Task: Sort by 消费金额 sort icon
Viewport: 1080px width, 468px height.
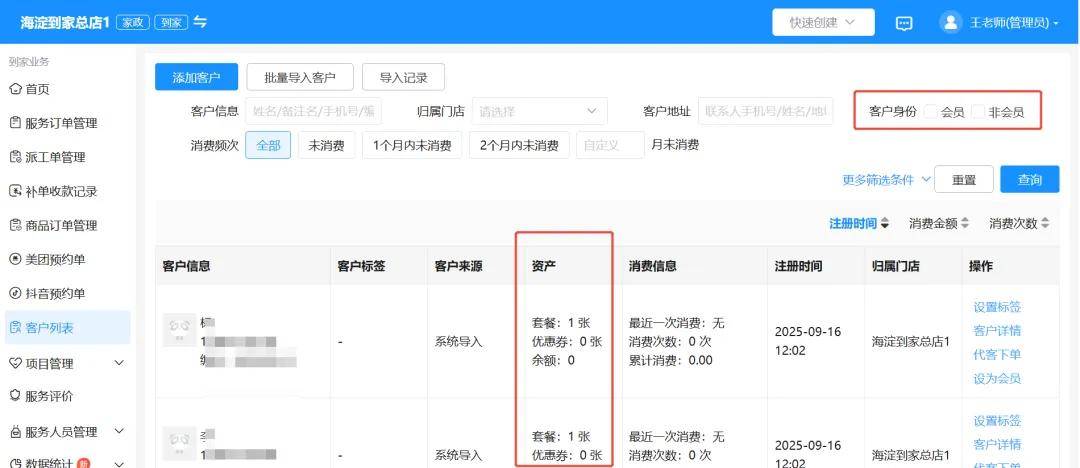Action: pos(965,223)
